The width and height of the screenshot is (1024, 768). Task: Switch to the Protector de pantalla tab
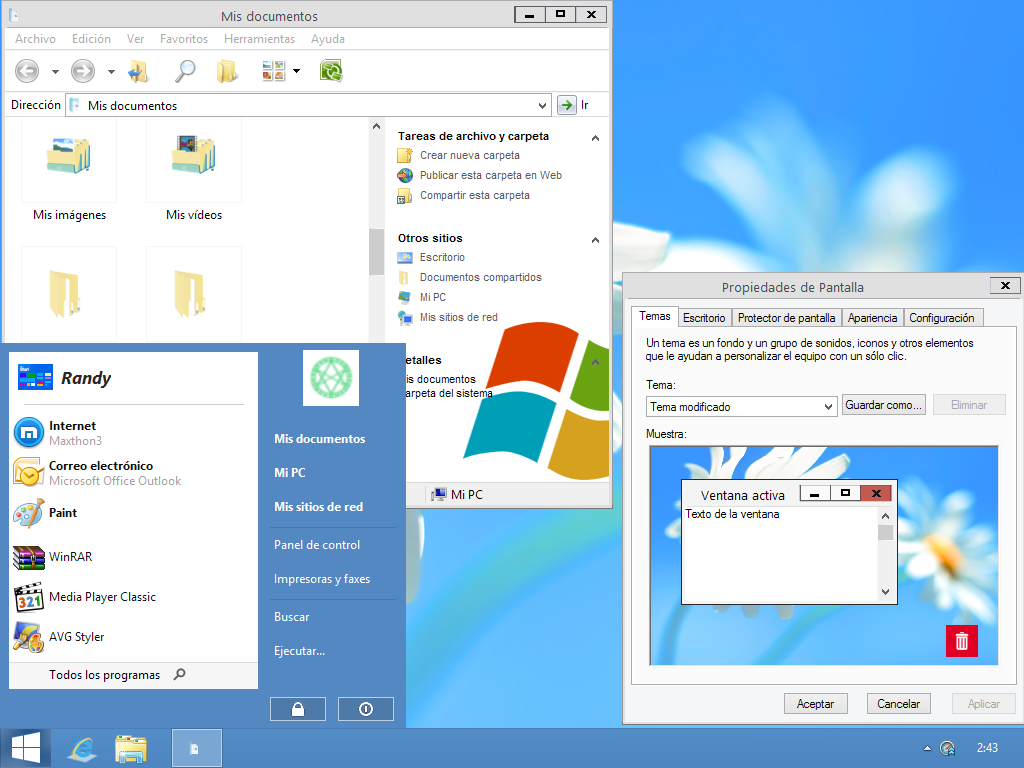[x=786, y=318]
